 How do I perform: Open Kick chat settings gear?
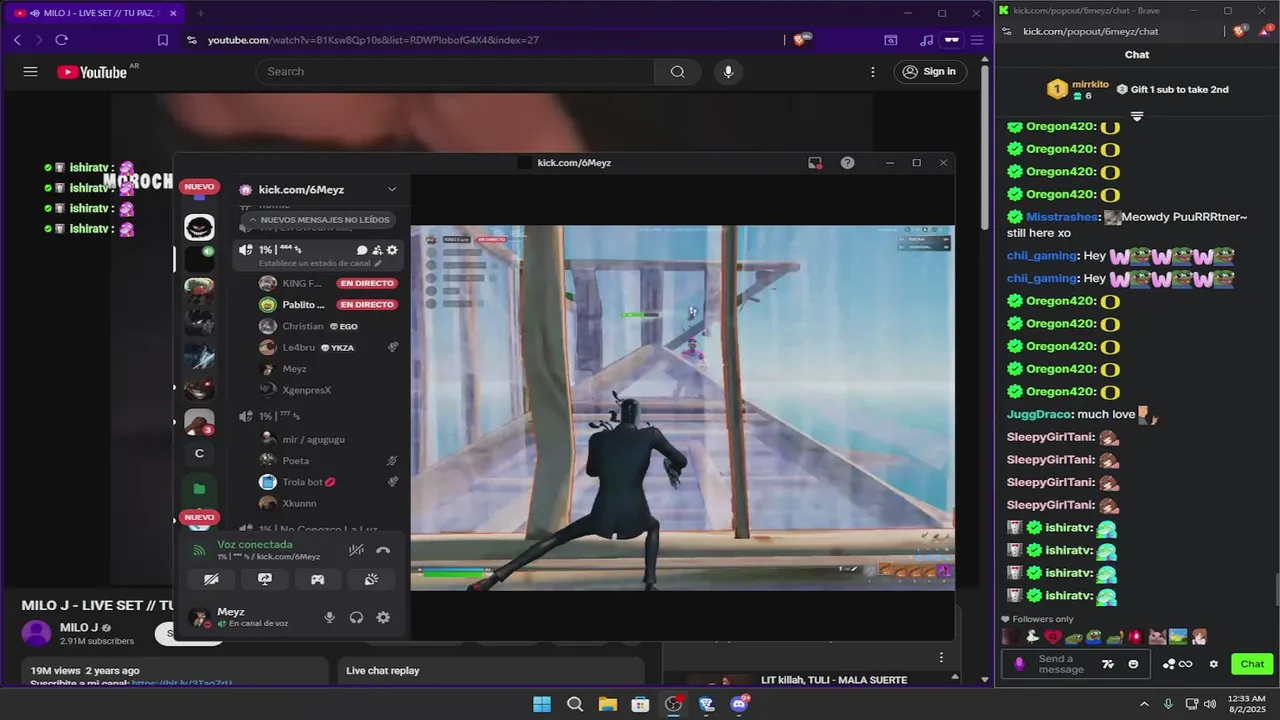(1214, 664)
